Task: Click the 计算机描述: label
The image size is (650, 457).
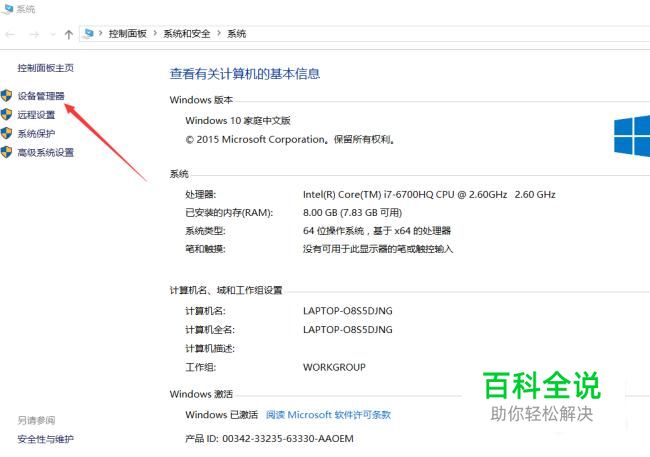Action: (210, 349)
